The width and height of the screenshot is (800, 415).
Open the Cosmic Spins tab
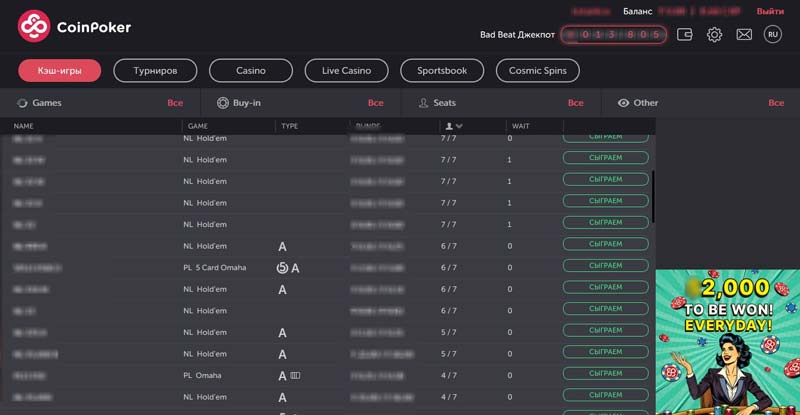[537, 71]
